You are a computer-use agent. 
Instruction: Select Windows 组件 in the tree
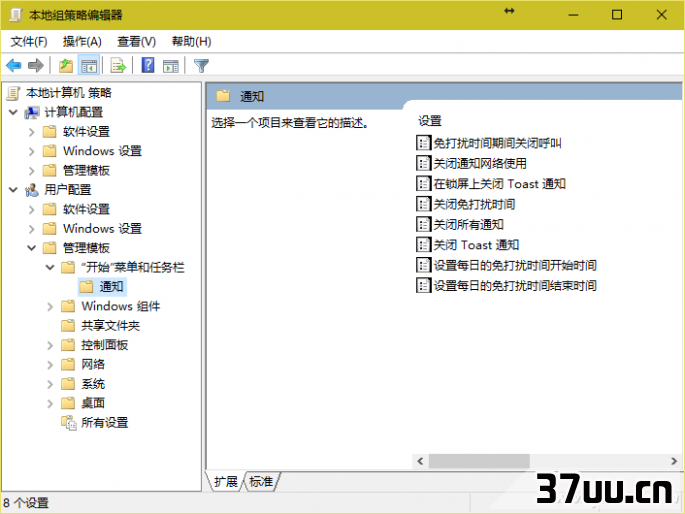pyautogui.click(x=121, y=306)
